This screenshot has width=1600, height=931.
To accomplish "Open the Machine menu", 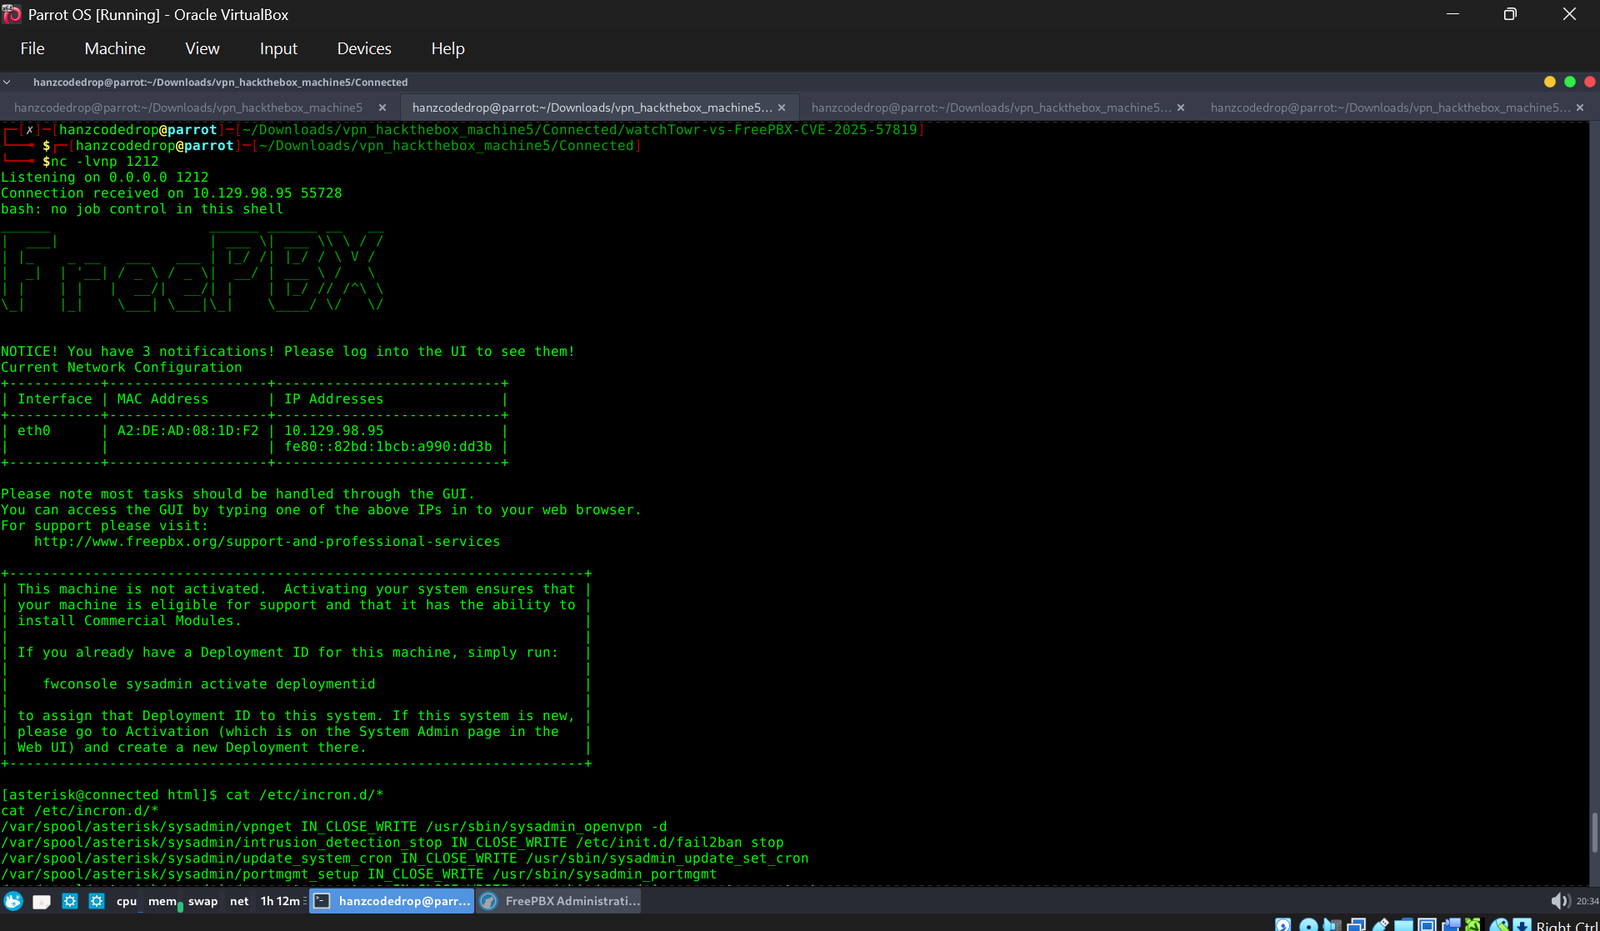I will pos(115,48).
